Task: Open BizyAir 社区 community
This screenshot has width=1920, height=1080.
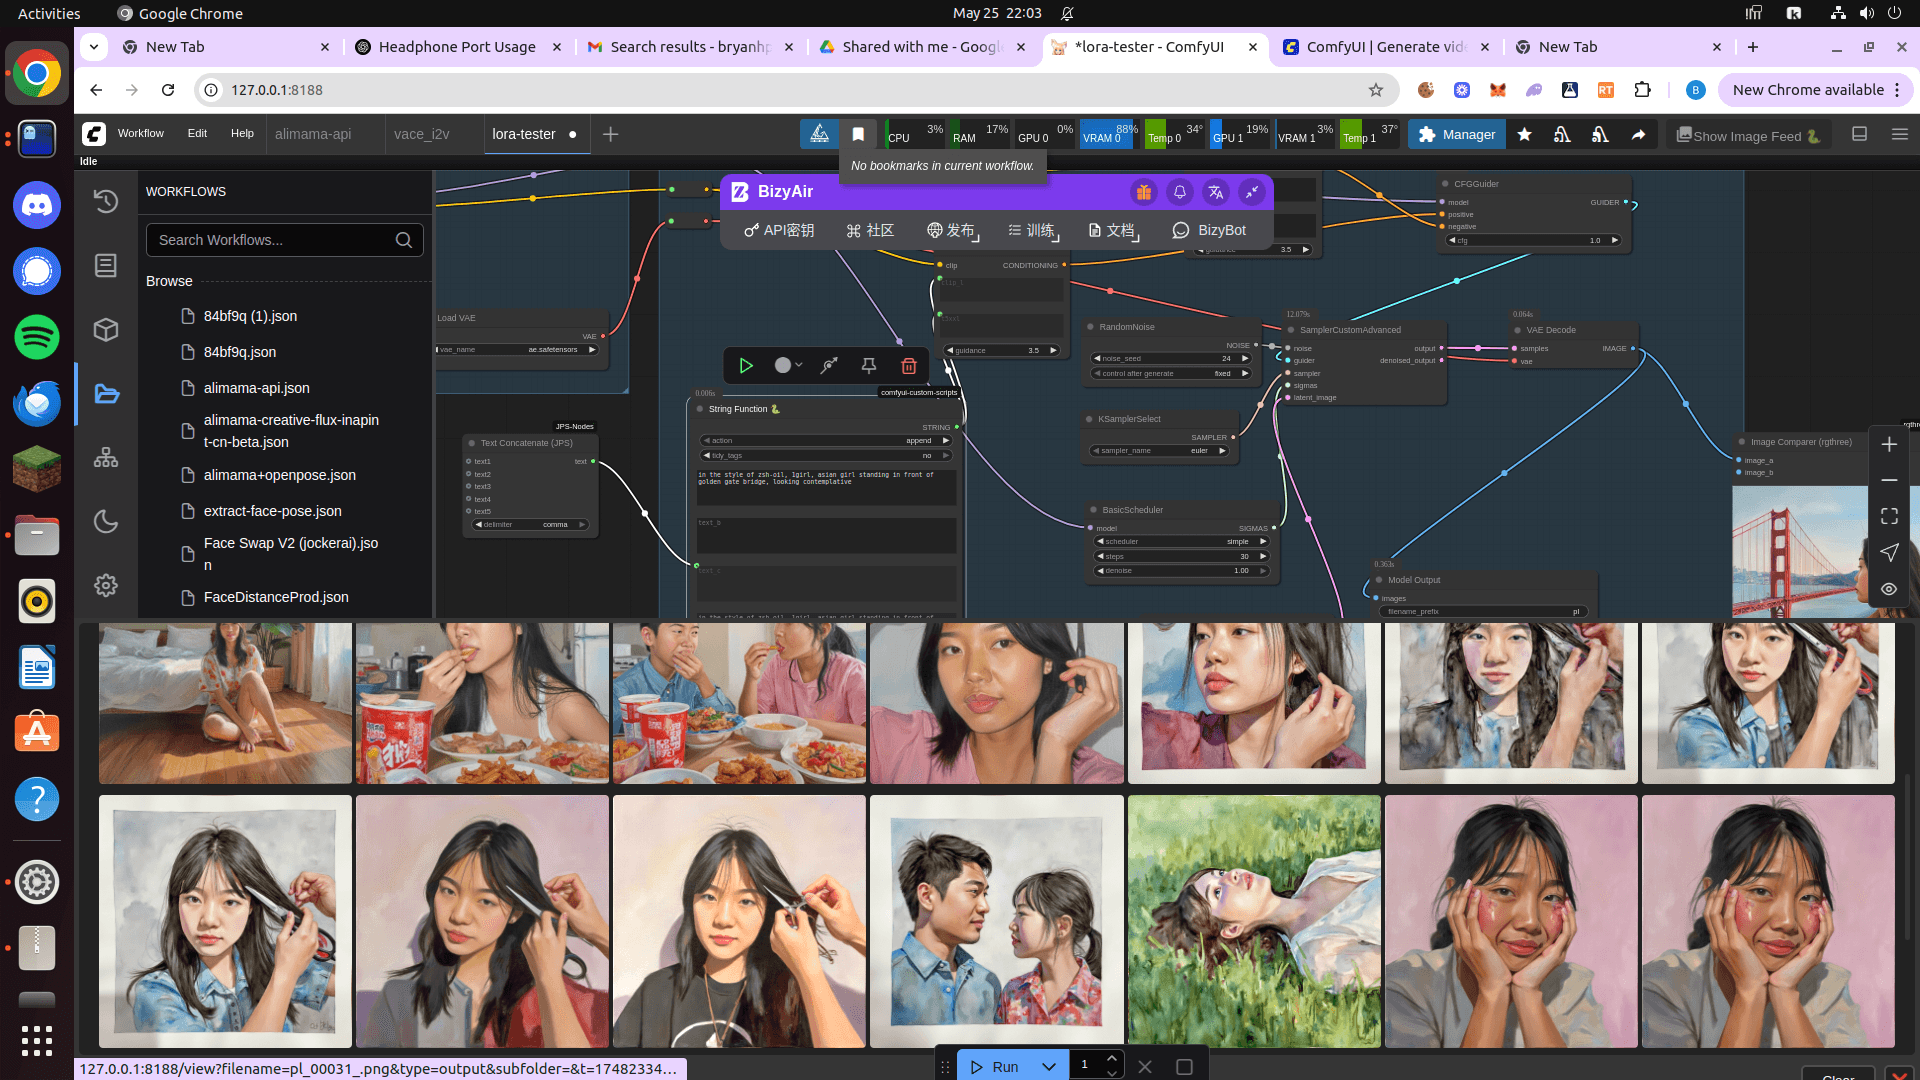Action: click(870, 230)
